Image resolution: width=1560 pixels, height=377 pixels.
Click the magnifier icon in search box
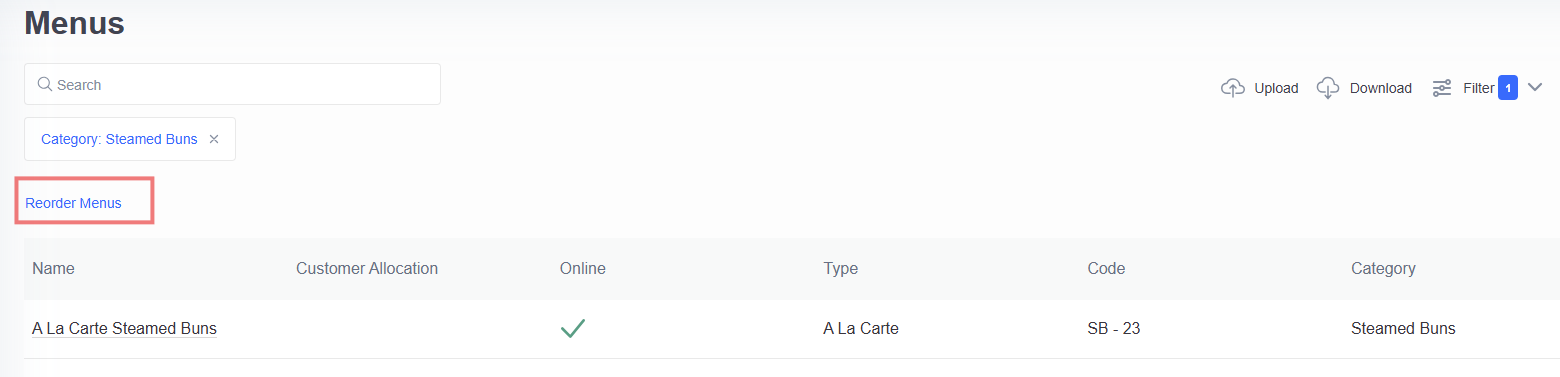44,84
